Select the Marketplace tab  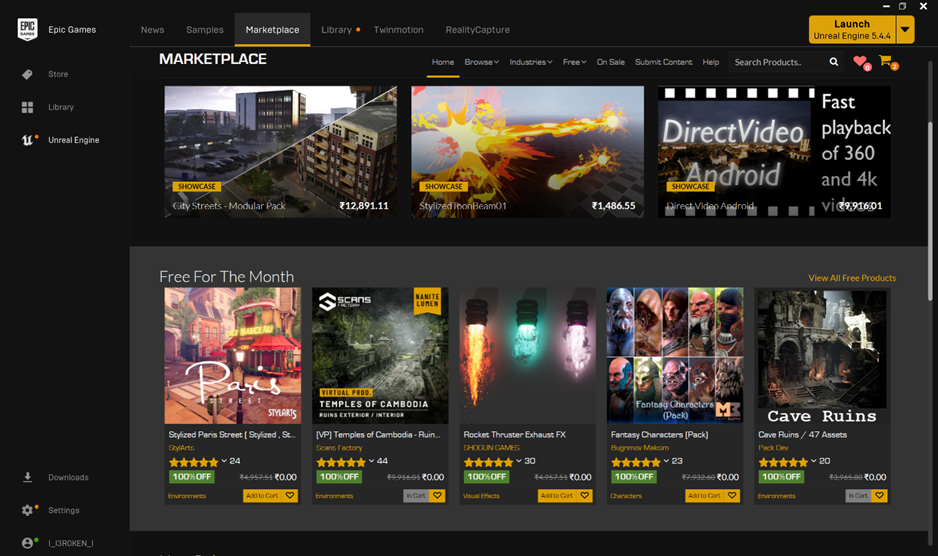pyautogui.click(x=272, y=29)
